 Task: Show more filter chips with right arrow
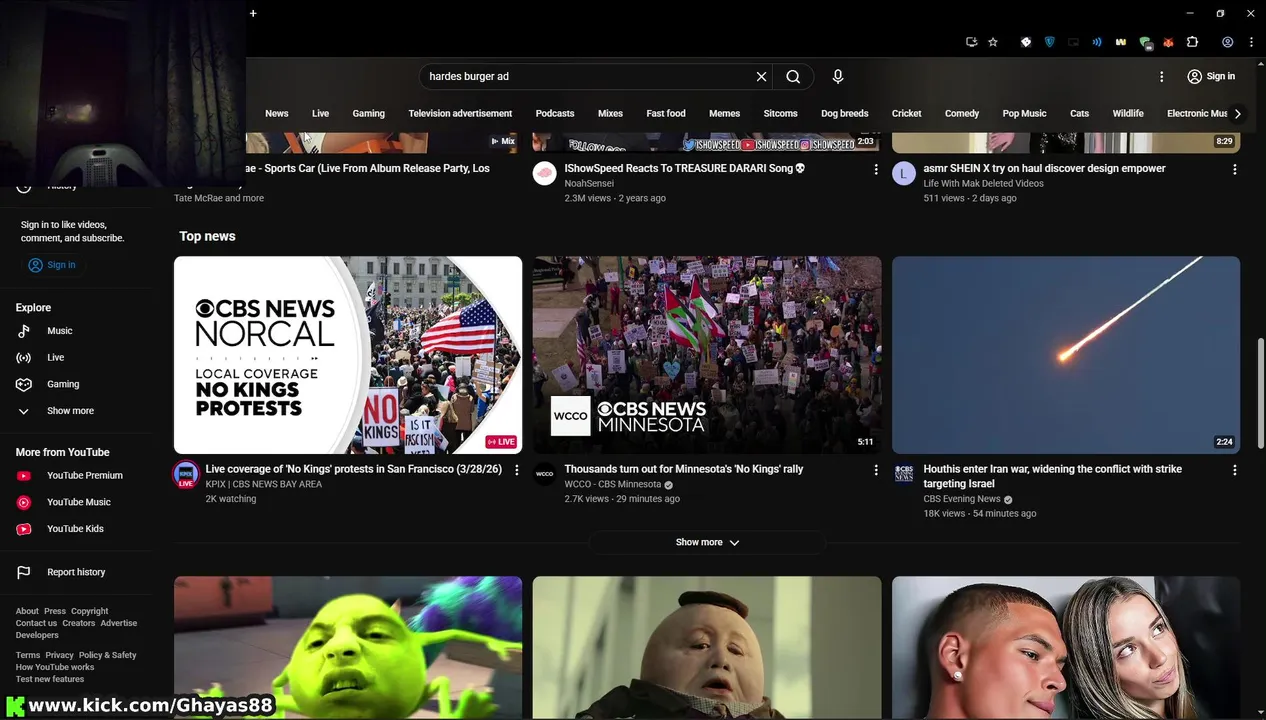[1238, 113]
